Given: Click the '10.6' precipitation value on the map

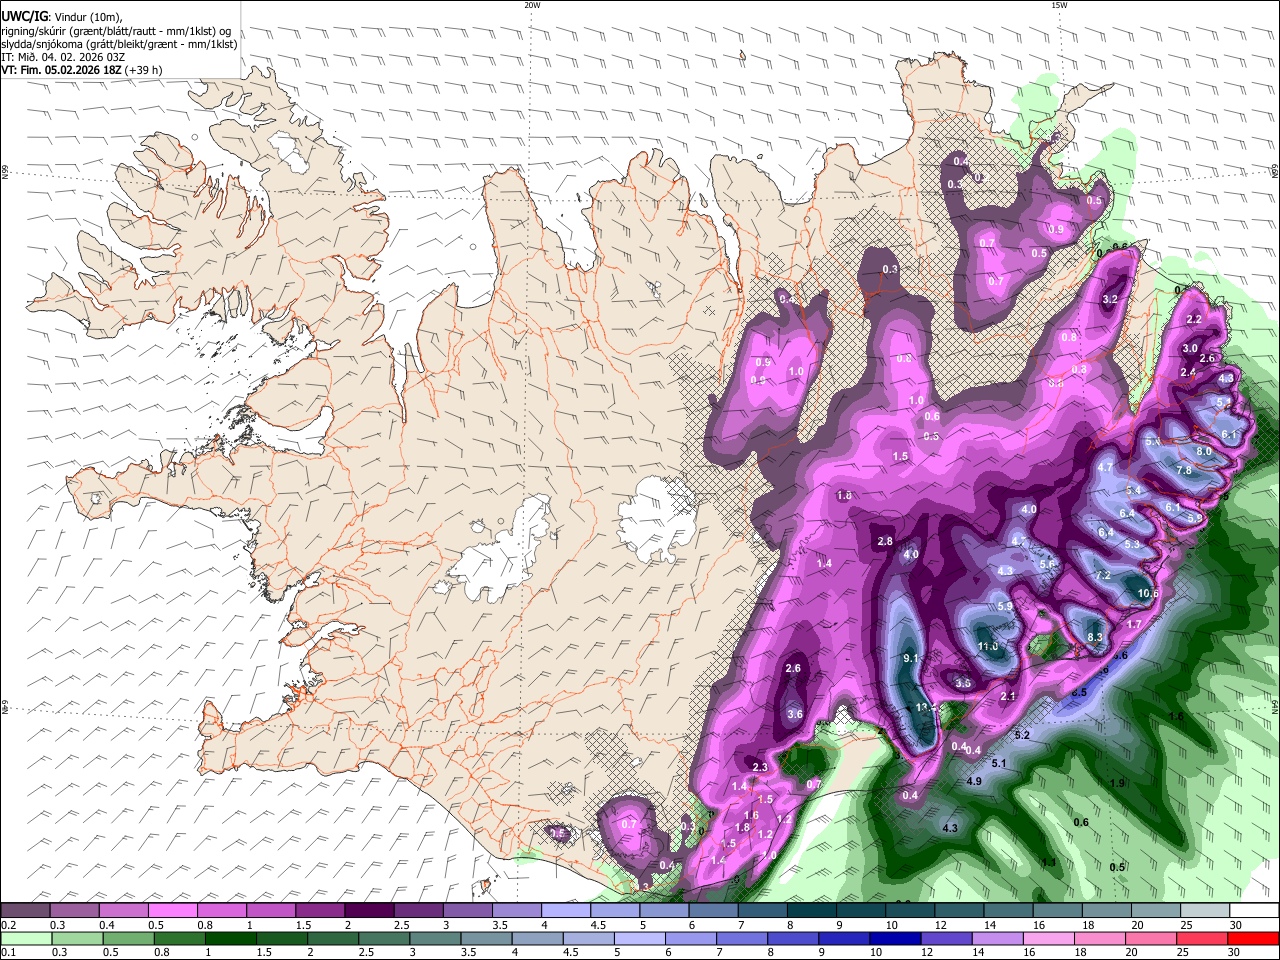Looking at the screenshot, I should click(1148, 593).
